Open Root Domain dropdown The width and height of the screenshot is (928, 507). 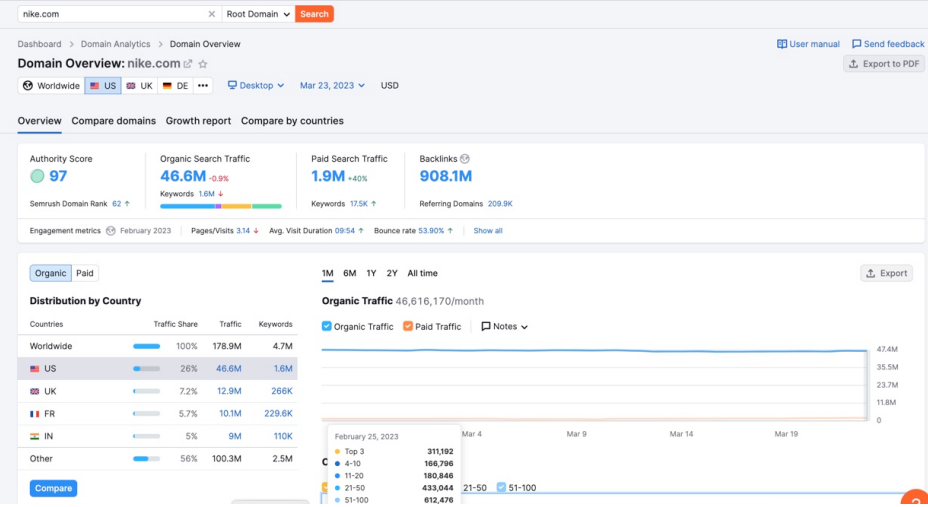pyautogui.click(x=258, y=14)
